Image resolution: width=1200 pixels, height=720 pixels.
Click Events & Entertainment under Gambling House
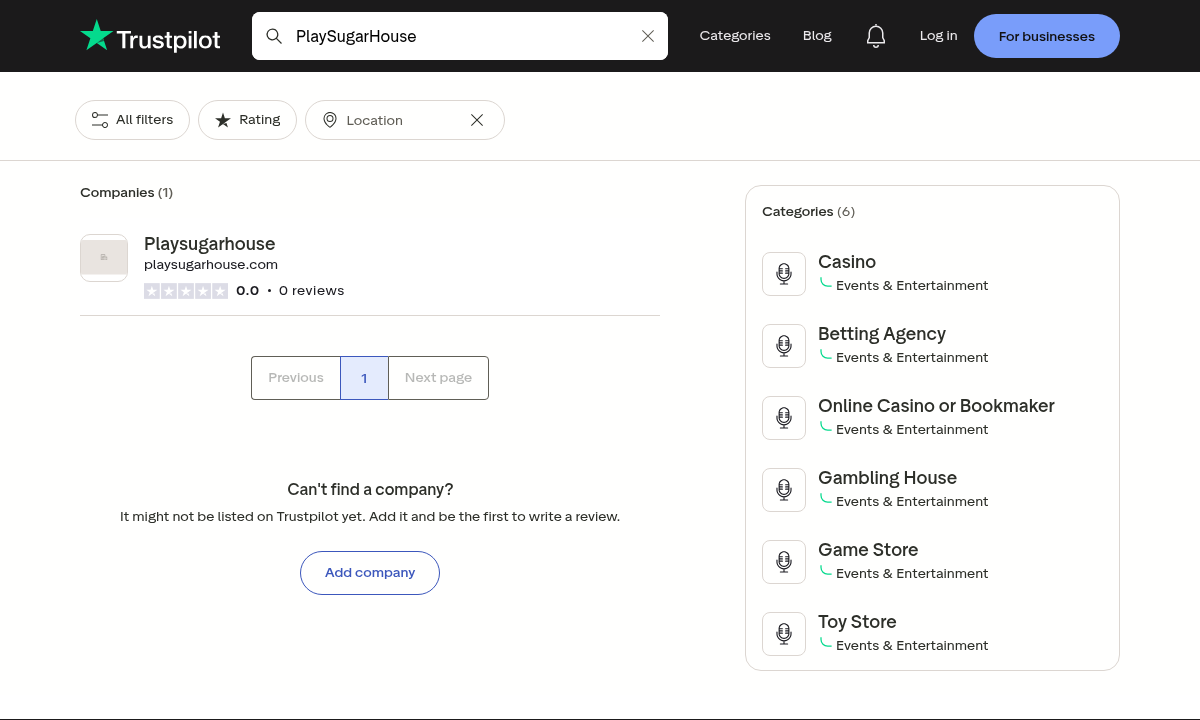tap(912, 502)
